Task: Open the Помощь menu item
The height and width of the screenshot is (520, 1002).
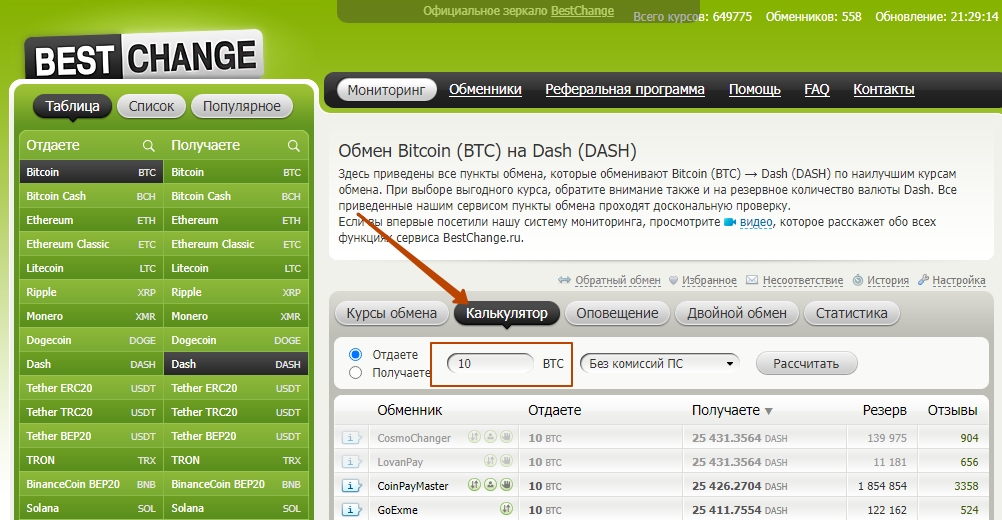Action: click(x=755, y=89)
